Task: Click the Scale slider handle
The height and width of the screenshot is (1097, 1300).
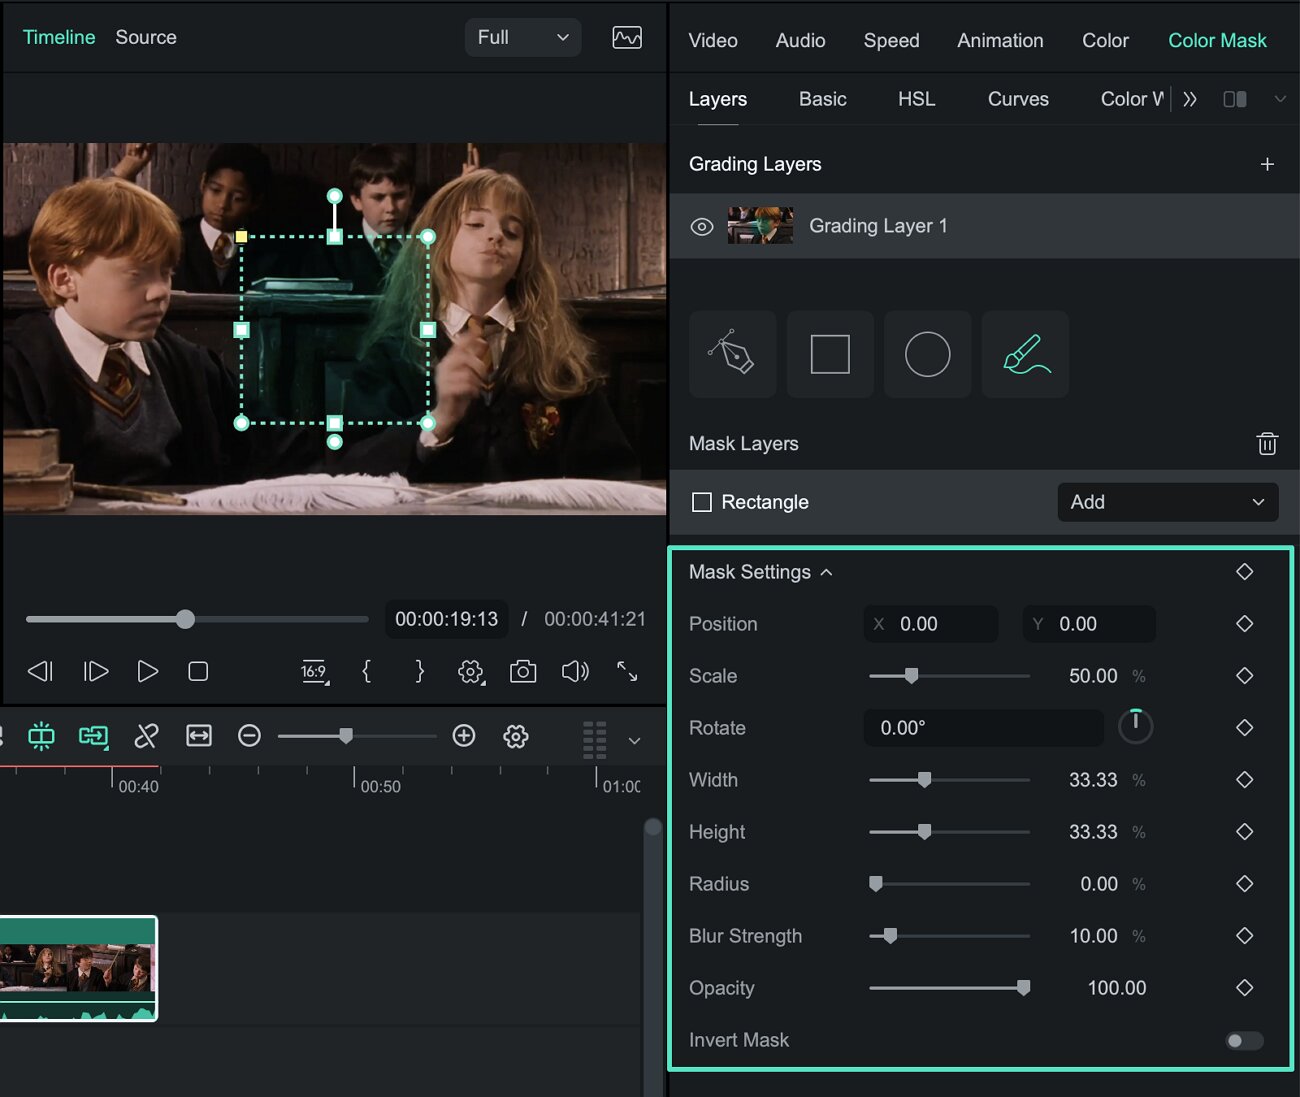Action: point(911,676)
